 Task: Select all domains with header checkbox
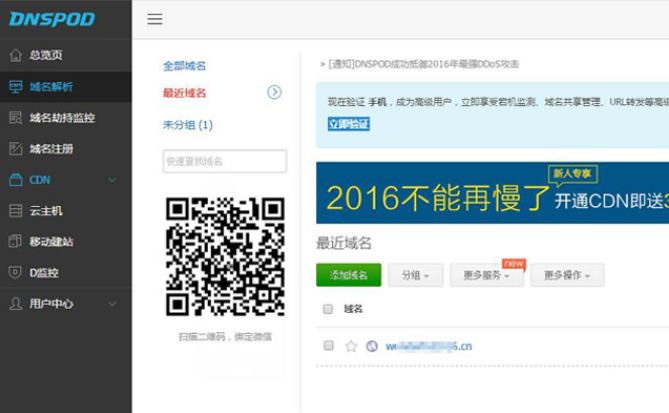pyautogui.click(x=328, y=309)
